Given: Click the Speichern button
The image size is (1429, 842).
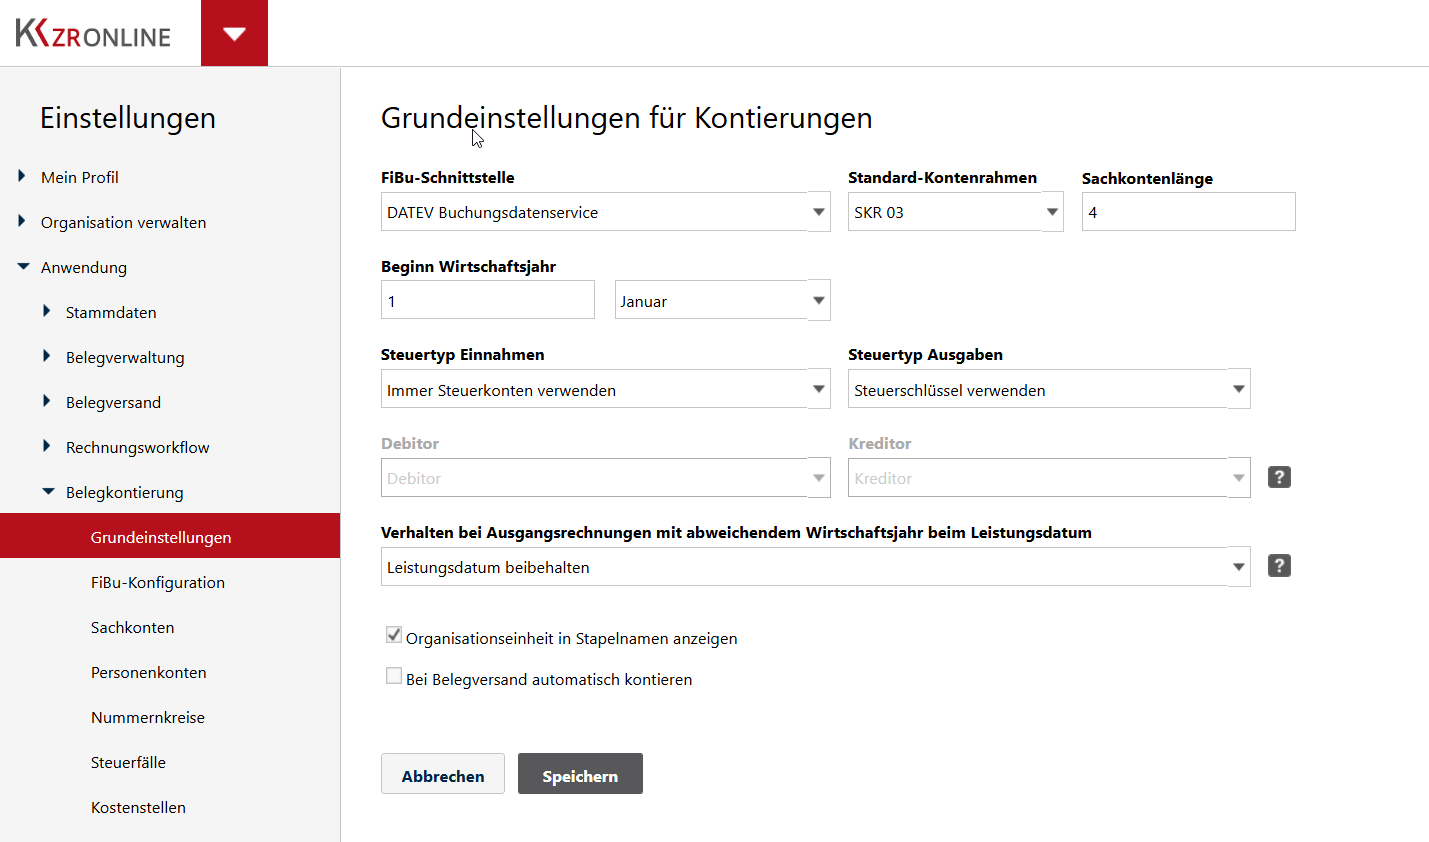Looking at the screenshot, I should click(580, 774).
